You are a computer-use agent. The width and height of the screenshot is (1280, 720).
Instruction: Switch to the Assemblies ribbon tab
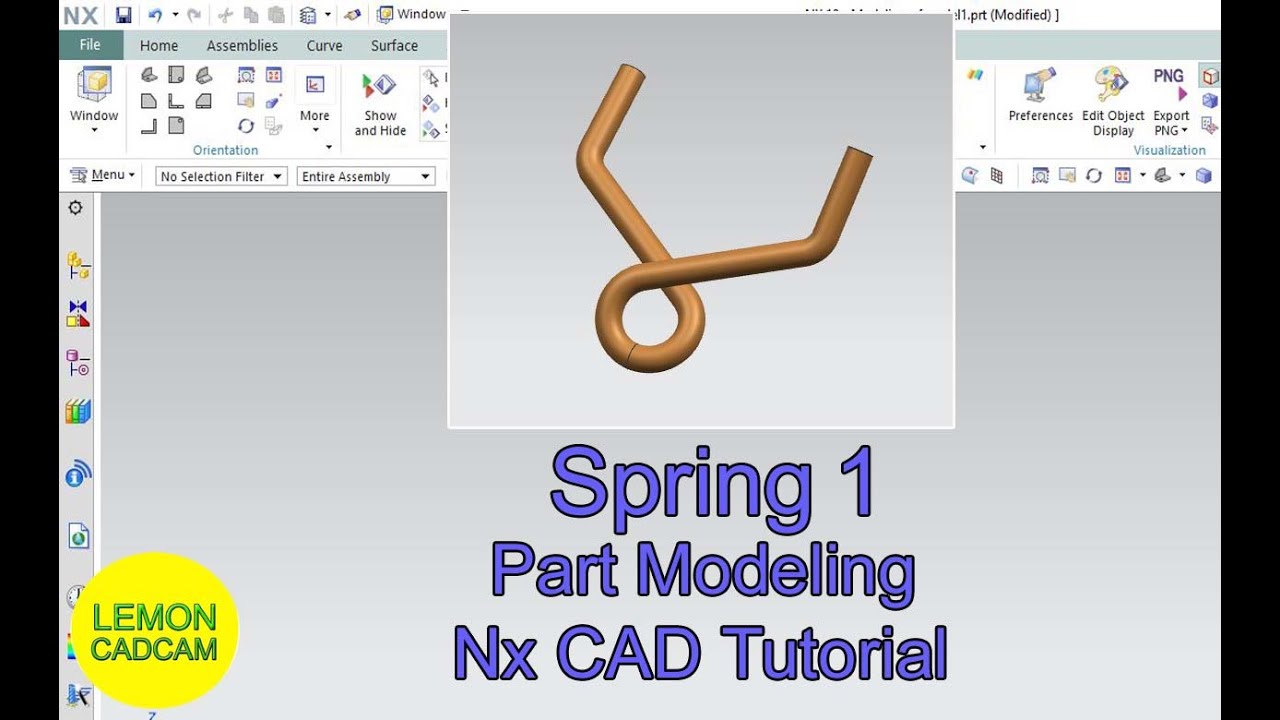coord(242,45)
